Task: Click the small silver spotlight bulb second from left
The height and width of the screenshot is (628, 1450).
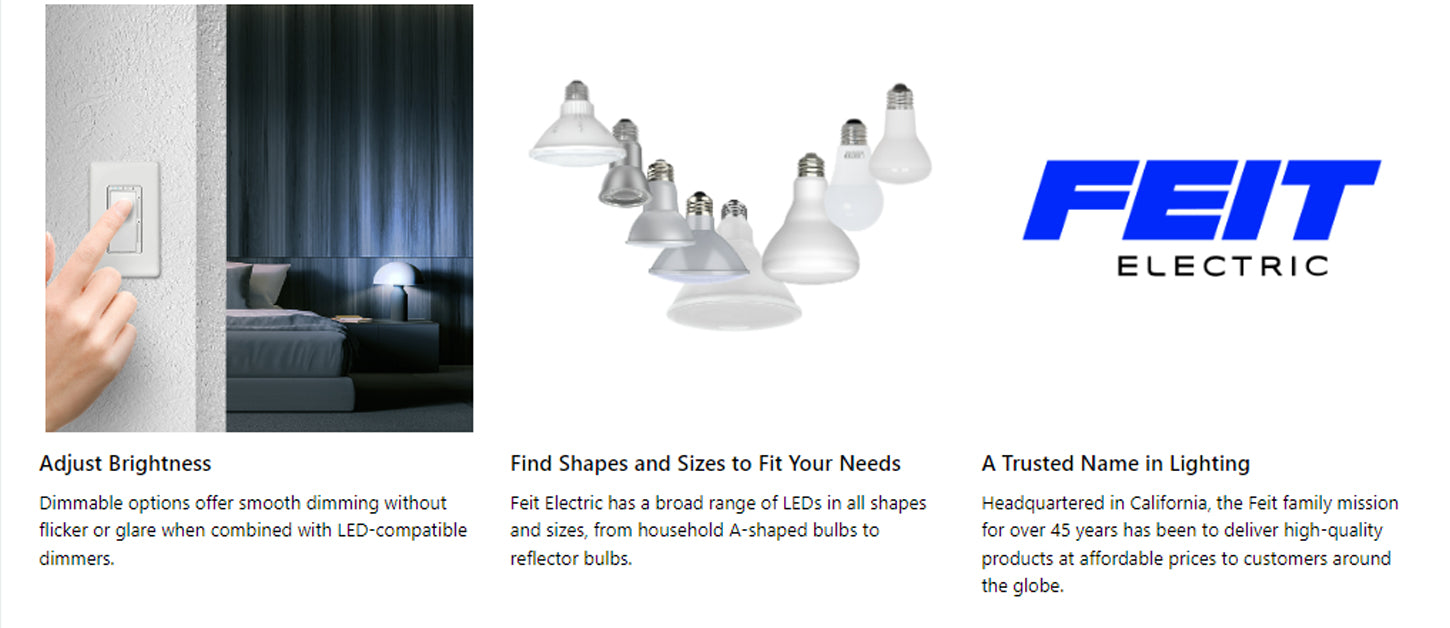Action: [x=624, y=163]
